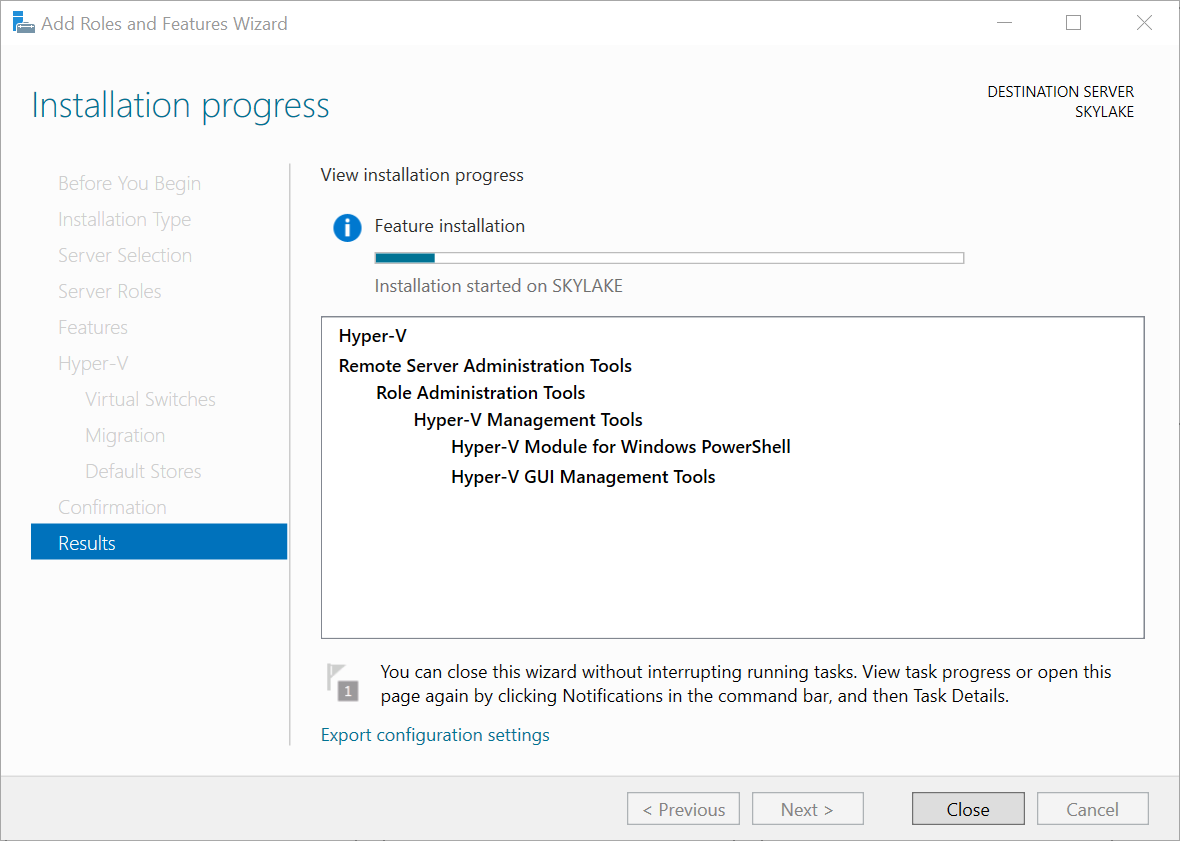
Task: Go to the Virtual Switches sub-step
Action: point(151,399)
